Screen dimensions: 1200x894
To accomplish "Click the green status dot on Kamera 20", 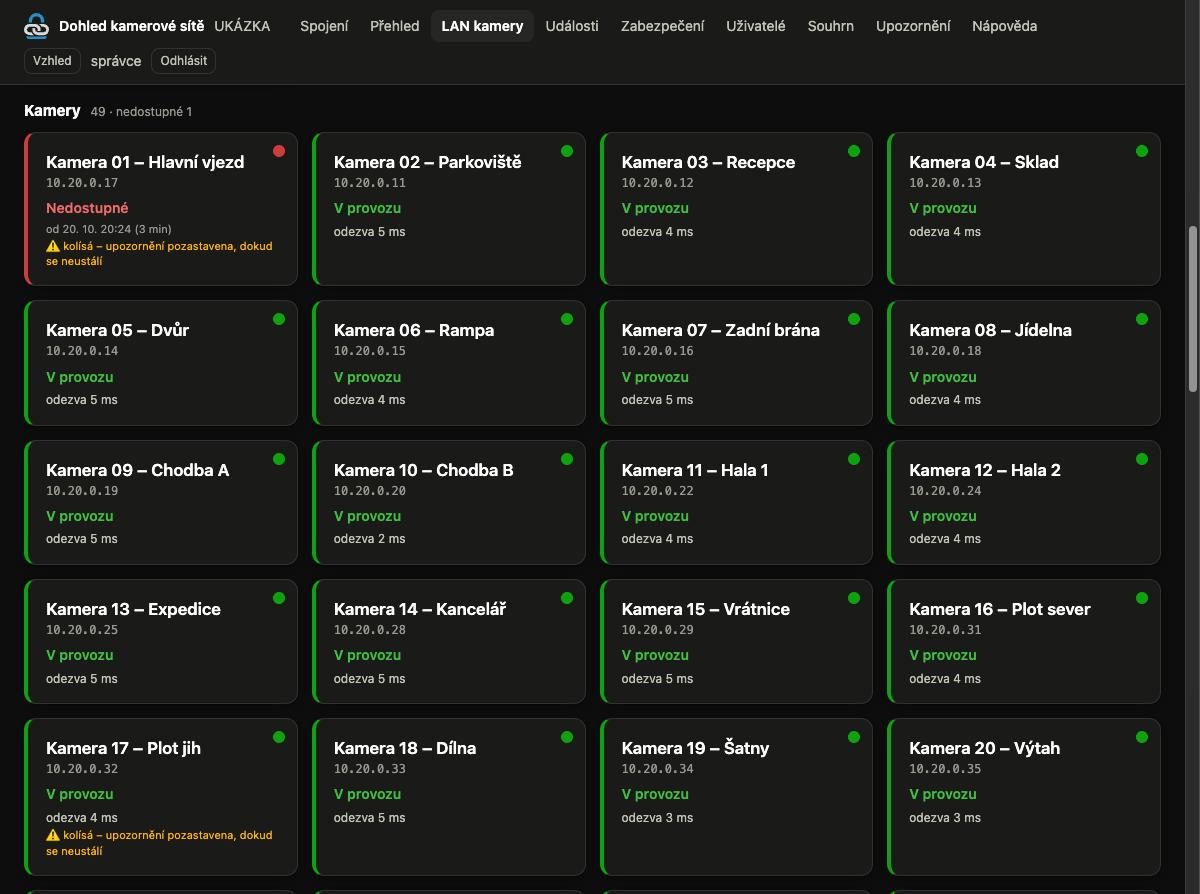I will pos(1142,737).
